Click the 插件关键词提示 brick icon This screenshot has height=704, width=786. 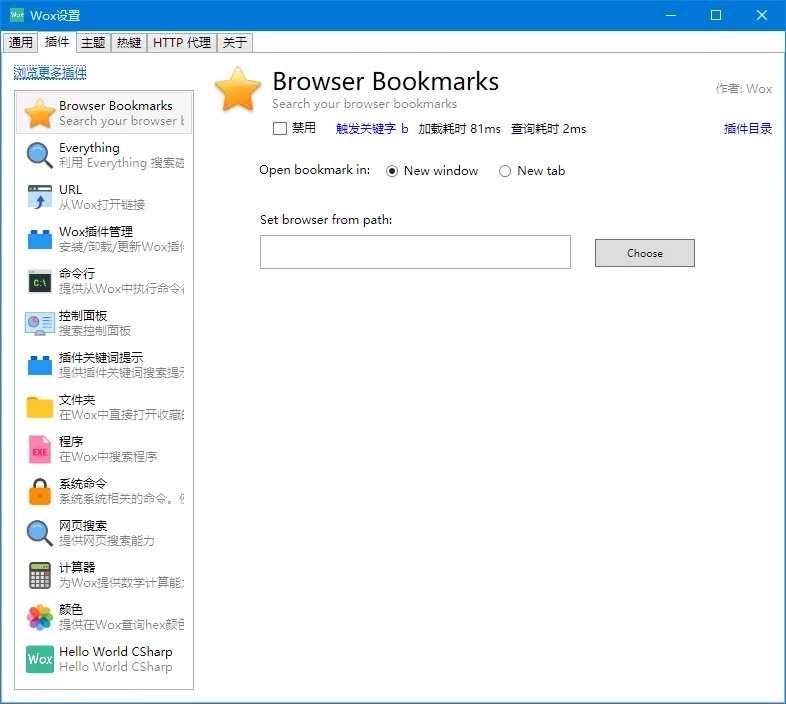pos(40,365)
